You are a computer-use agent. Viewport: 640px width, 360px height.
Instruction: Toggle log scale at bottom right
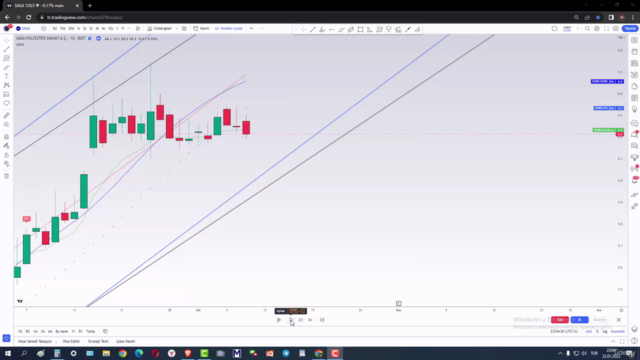(605, 331)
